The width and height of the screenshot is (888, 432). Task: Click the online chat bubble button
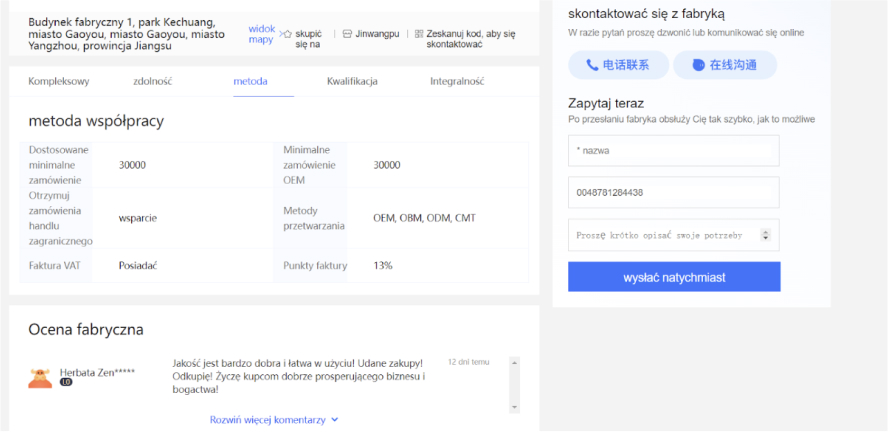[x=725, y=65]
